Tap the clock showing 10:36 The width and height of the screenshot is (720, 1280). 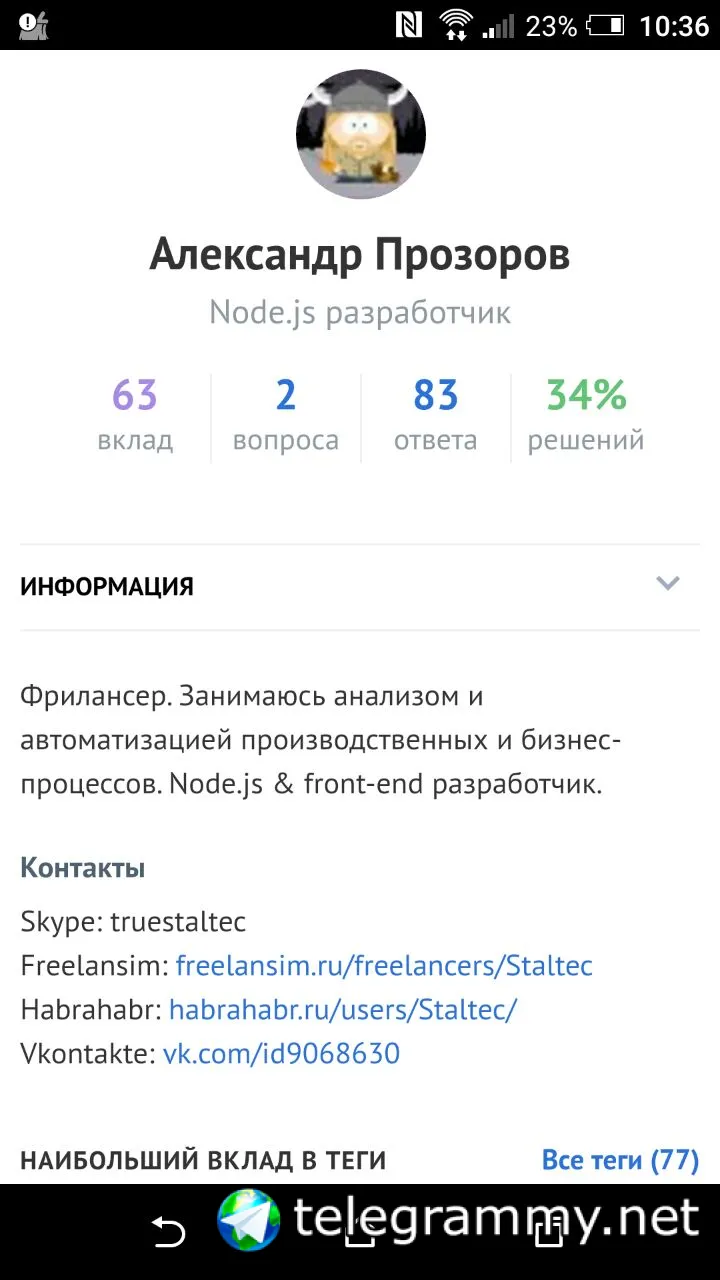(673, 25)
